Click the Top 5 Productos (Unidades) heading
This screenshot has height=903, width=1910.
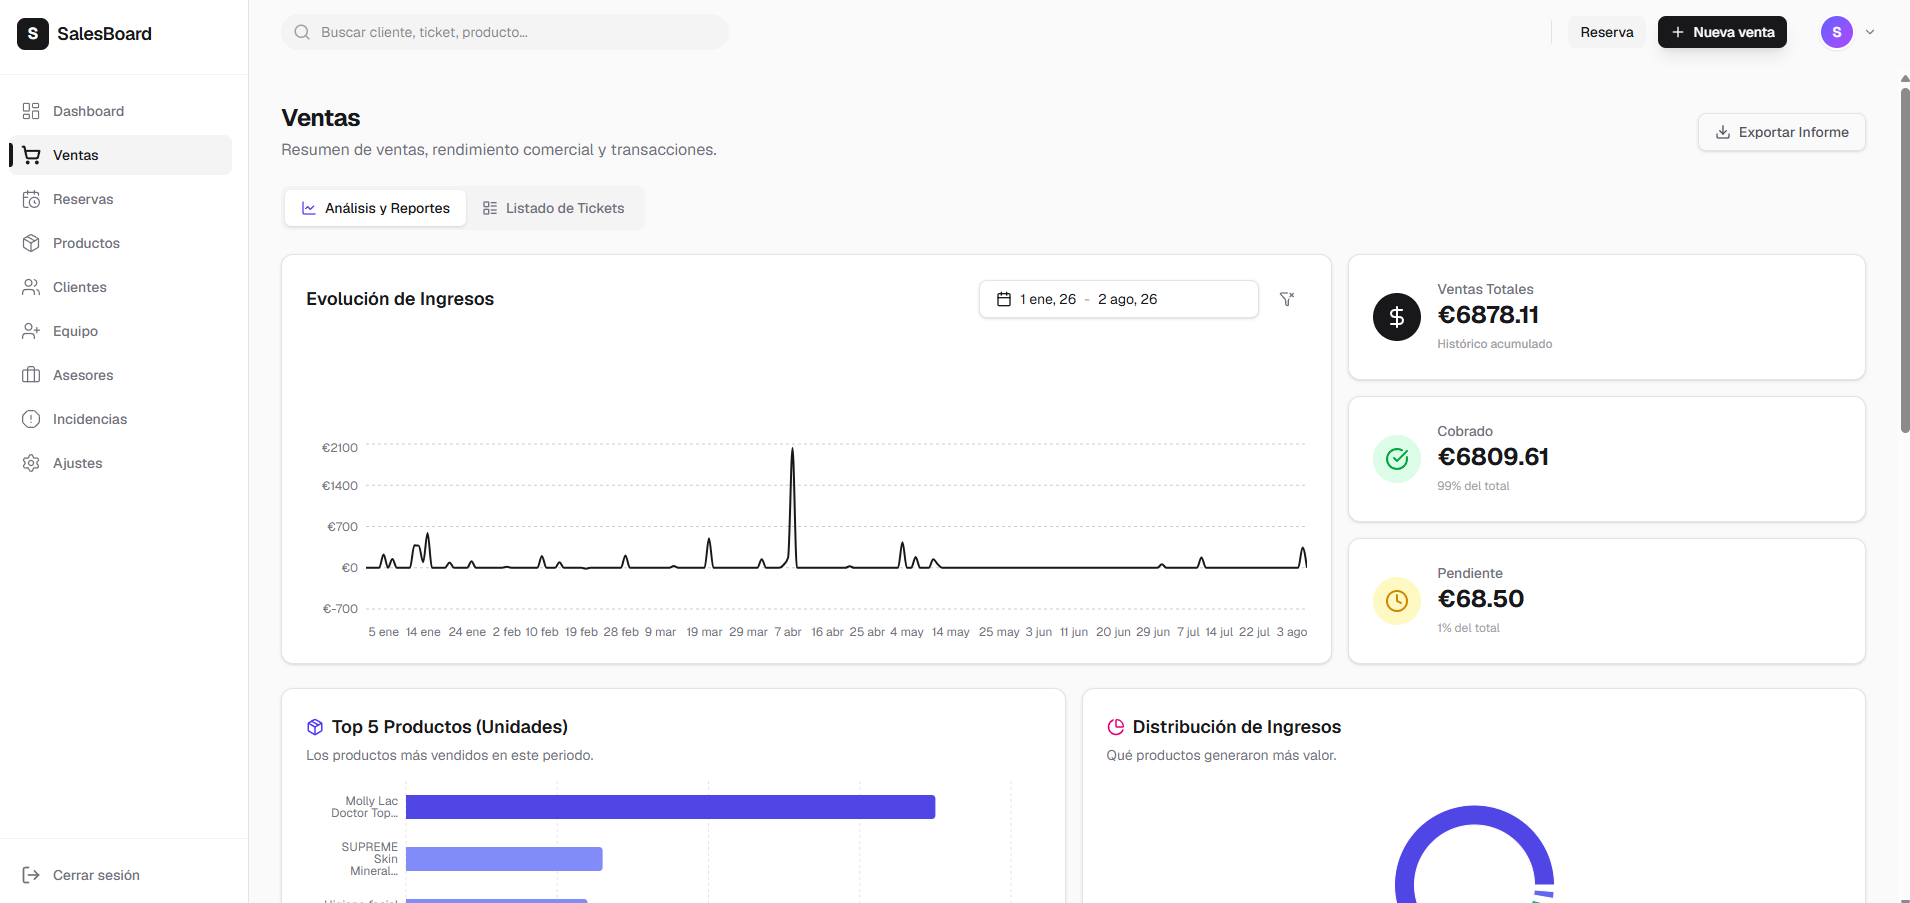coord(450,727)
